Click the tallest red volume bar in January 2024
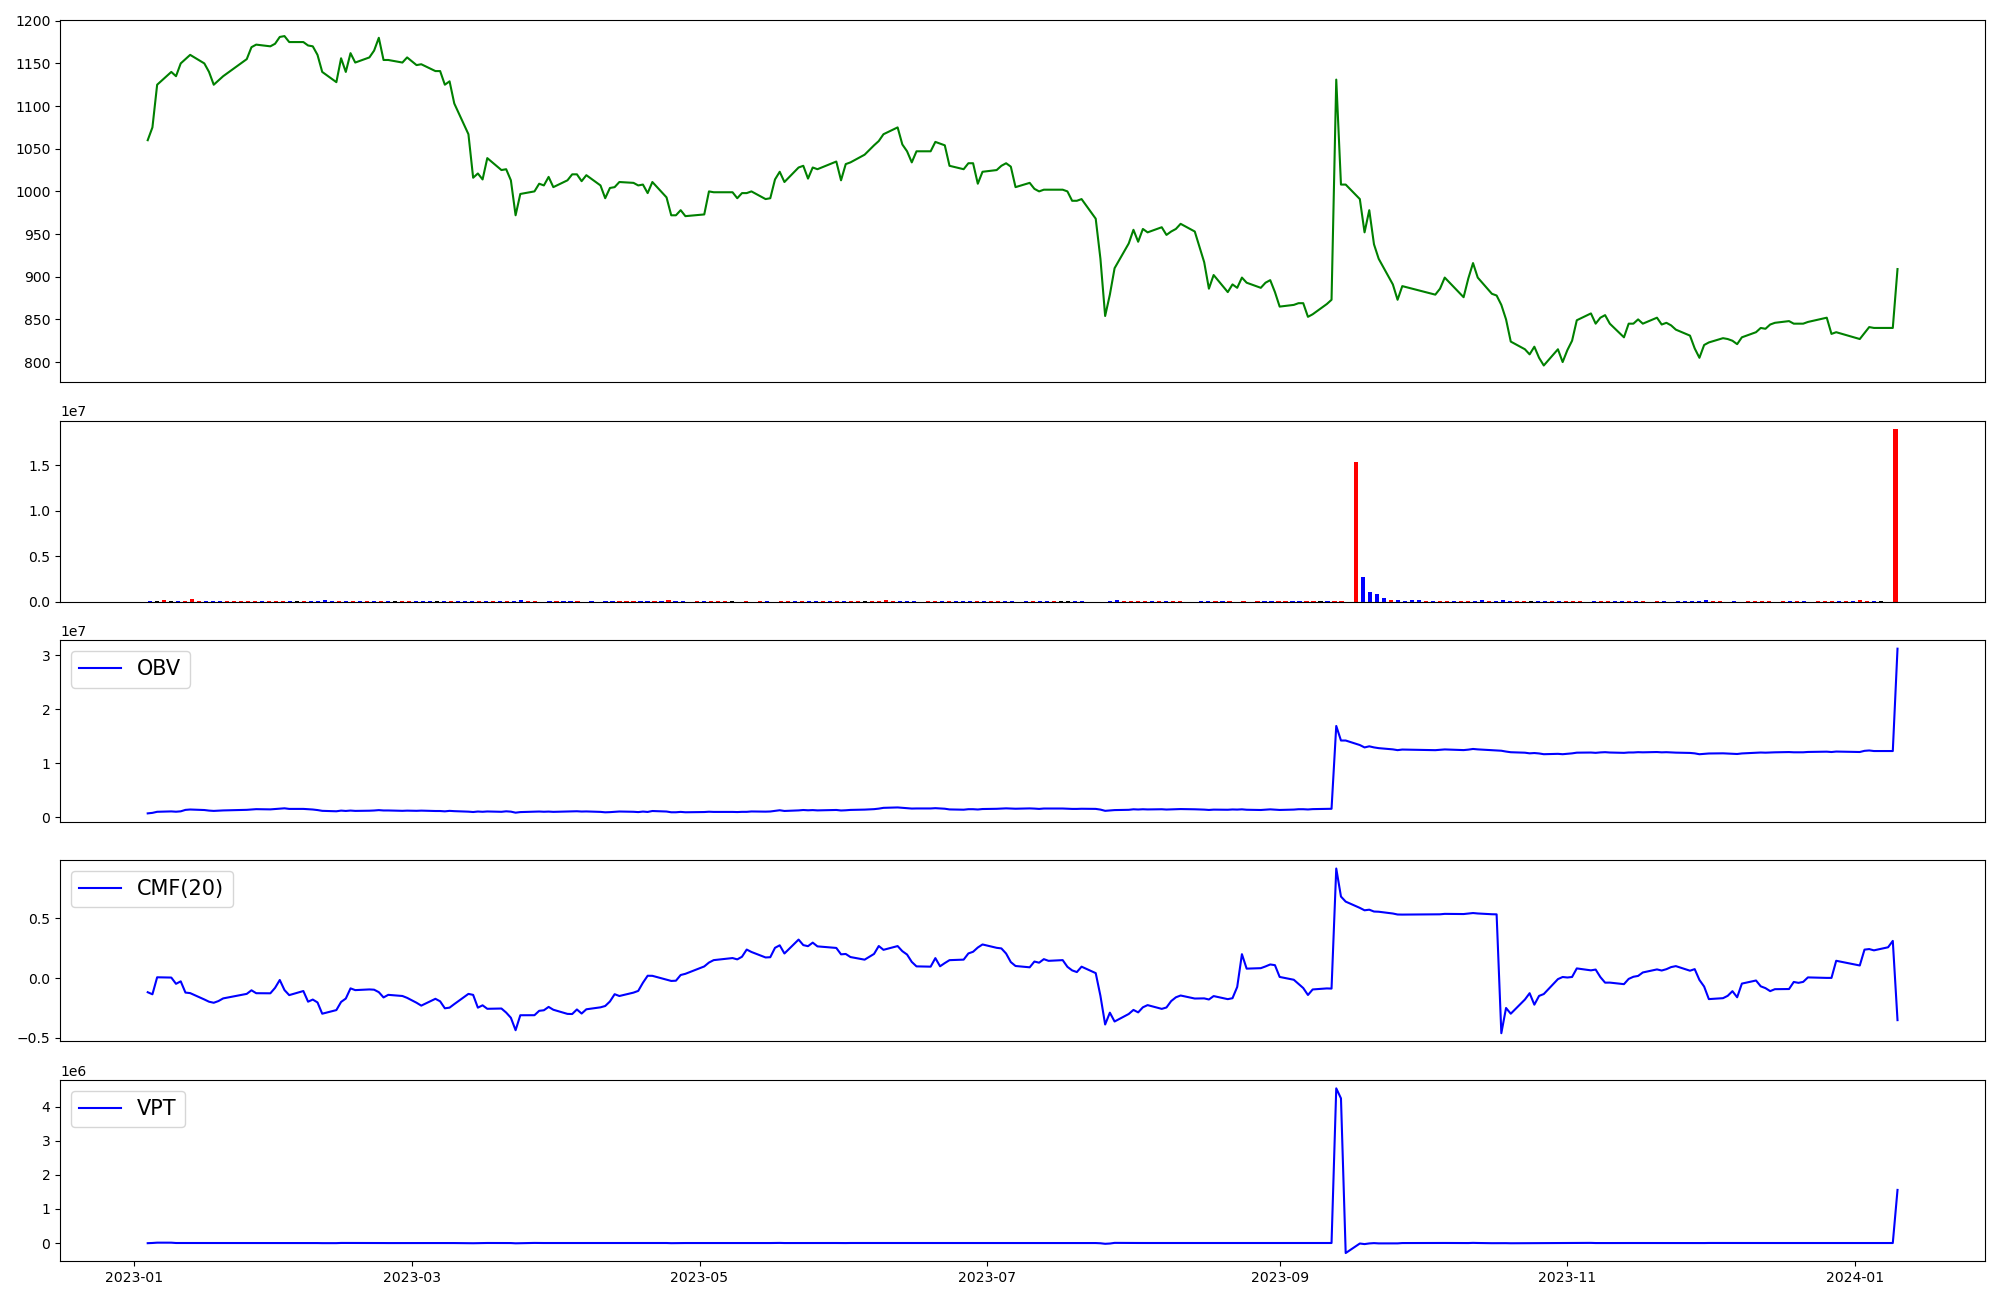Image resolution: width=2000 pixels, height=1300 pixels. click(1895, 516)
